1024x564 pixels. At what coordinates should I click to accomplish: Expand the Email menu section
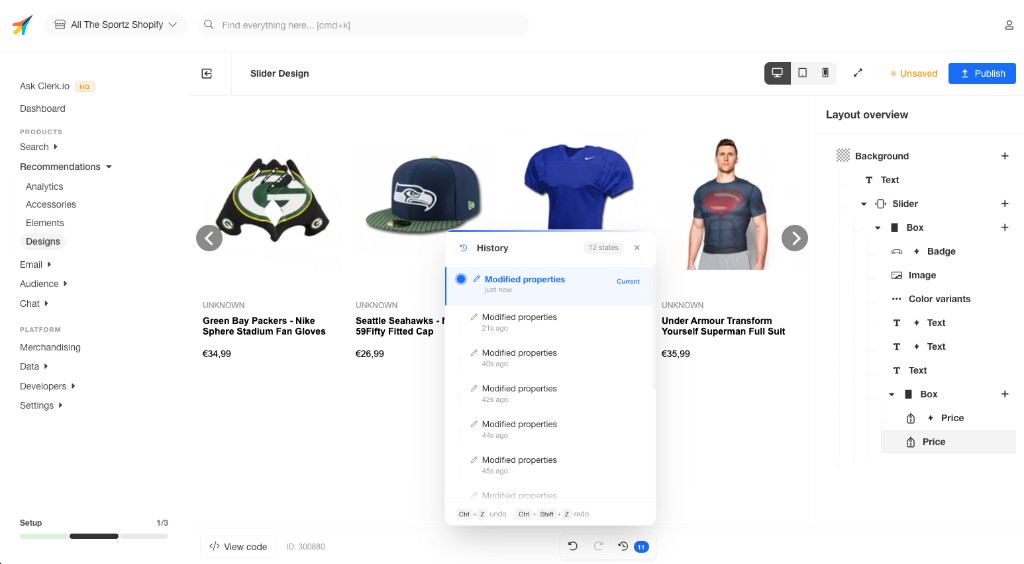[x=35, y=264]
